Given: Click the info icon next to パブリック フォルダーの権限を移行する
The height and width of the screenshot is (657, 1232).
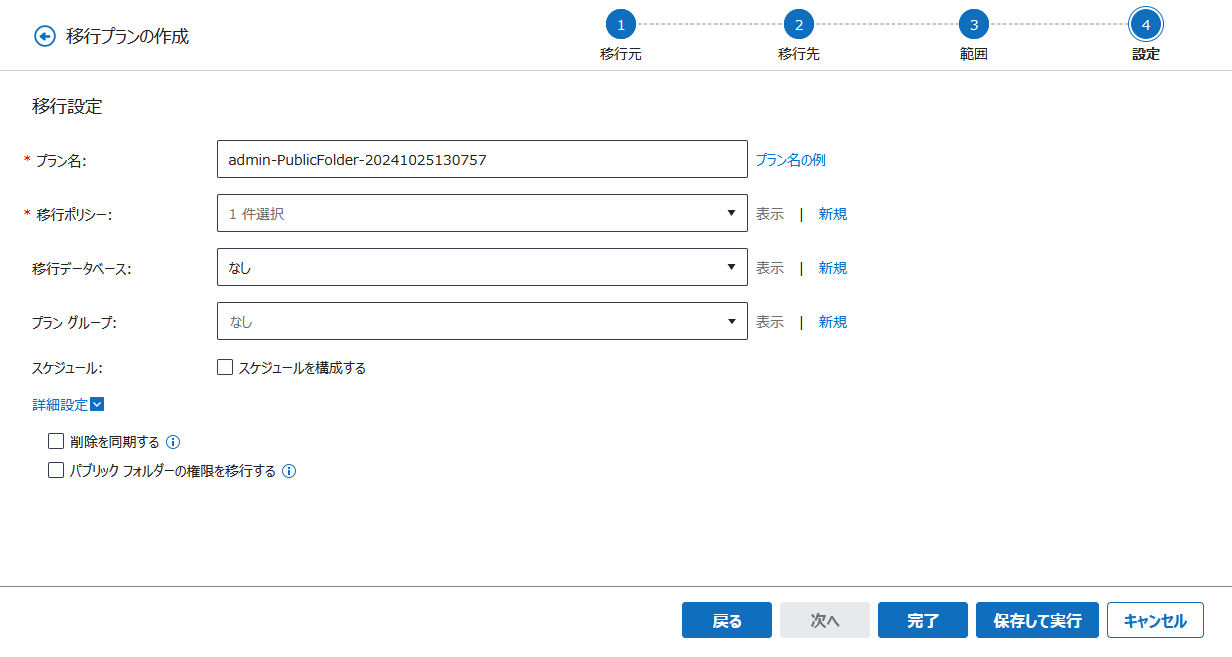Looking at the screenshot, I should coord(289,471).
